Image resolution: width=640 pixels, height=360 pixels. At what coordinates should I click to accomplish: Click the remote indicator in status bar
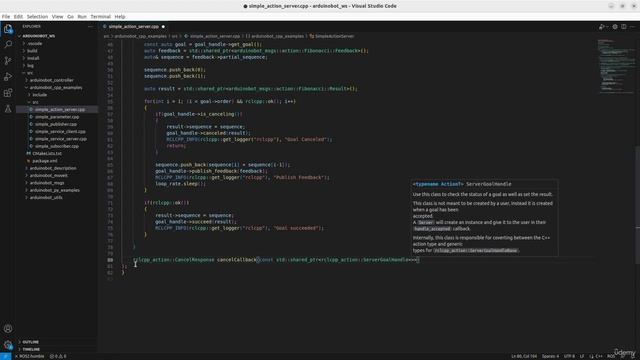click(x=5, y=356)
